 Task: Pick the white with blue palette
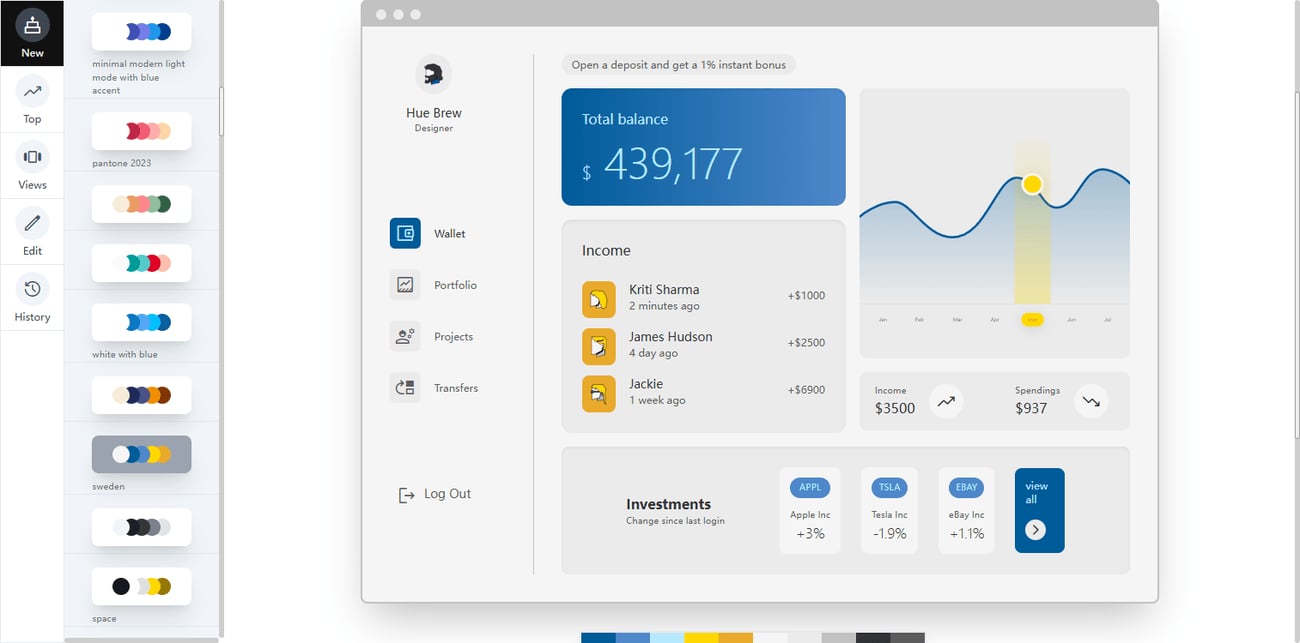coord(141,322)
